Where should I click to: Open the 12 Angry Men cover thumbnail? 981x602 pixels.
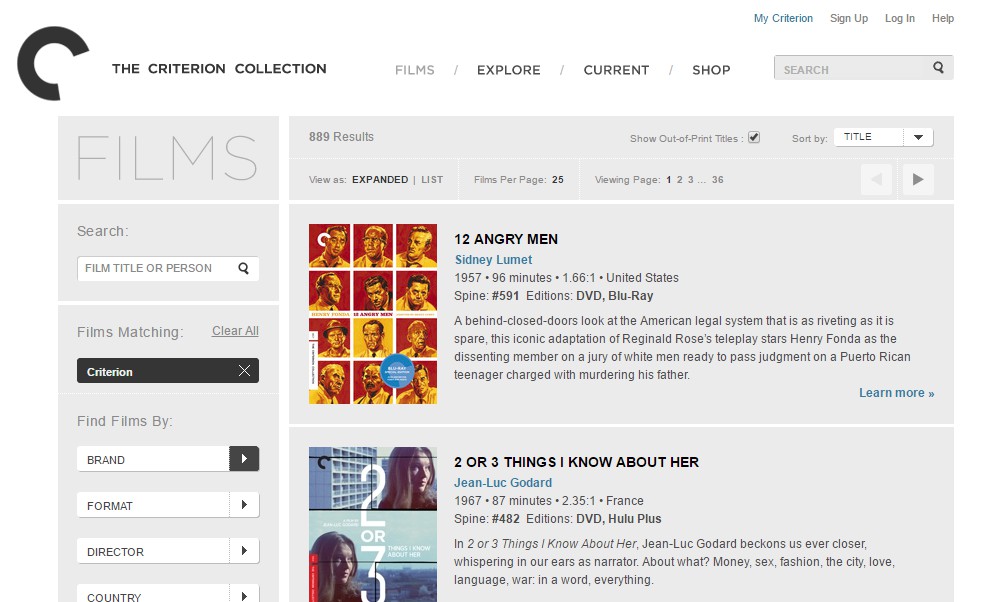pos(372,313)
